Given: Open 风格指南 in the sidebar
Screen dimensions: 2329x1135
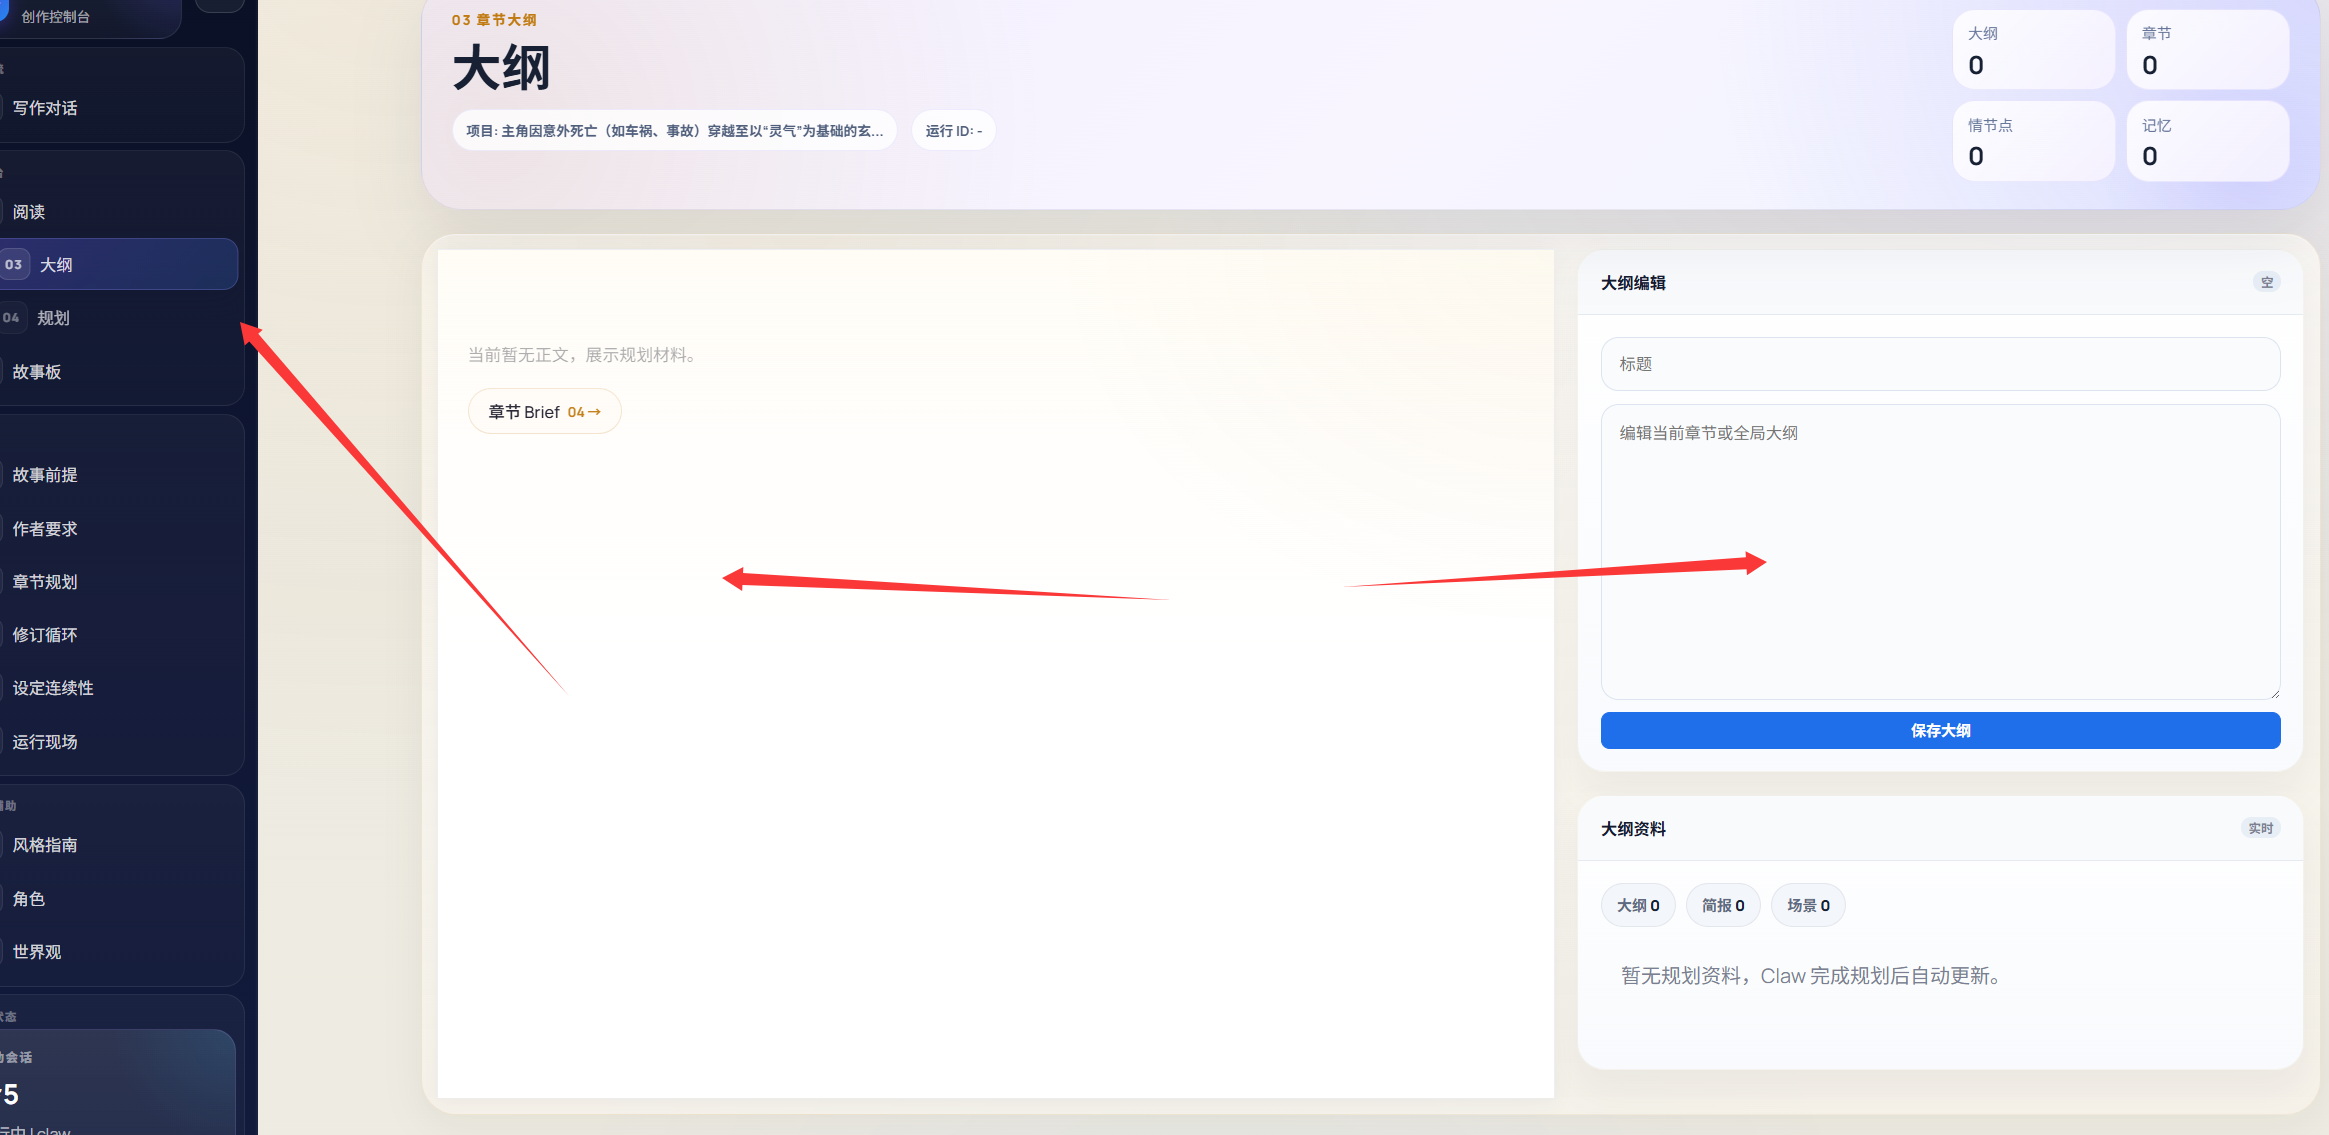Looking at the screenshot, I should tap(45, 845).
